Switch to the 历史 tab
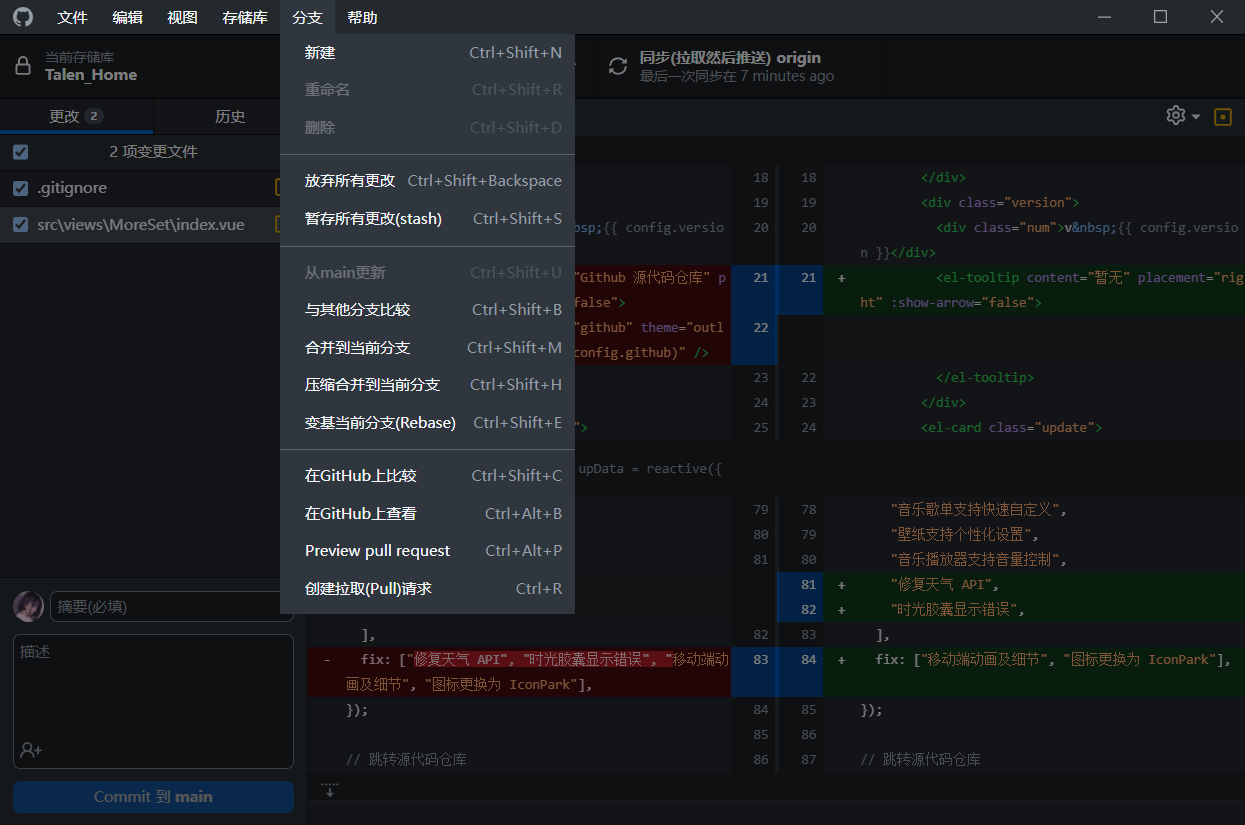1245x825 pixels. point(230,116)
